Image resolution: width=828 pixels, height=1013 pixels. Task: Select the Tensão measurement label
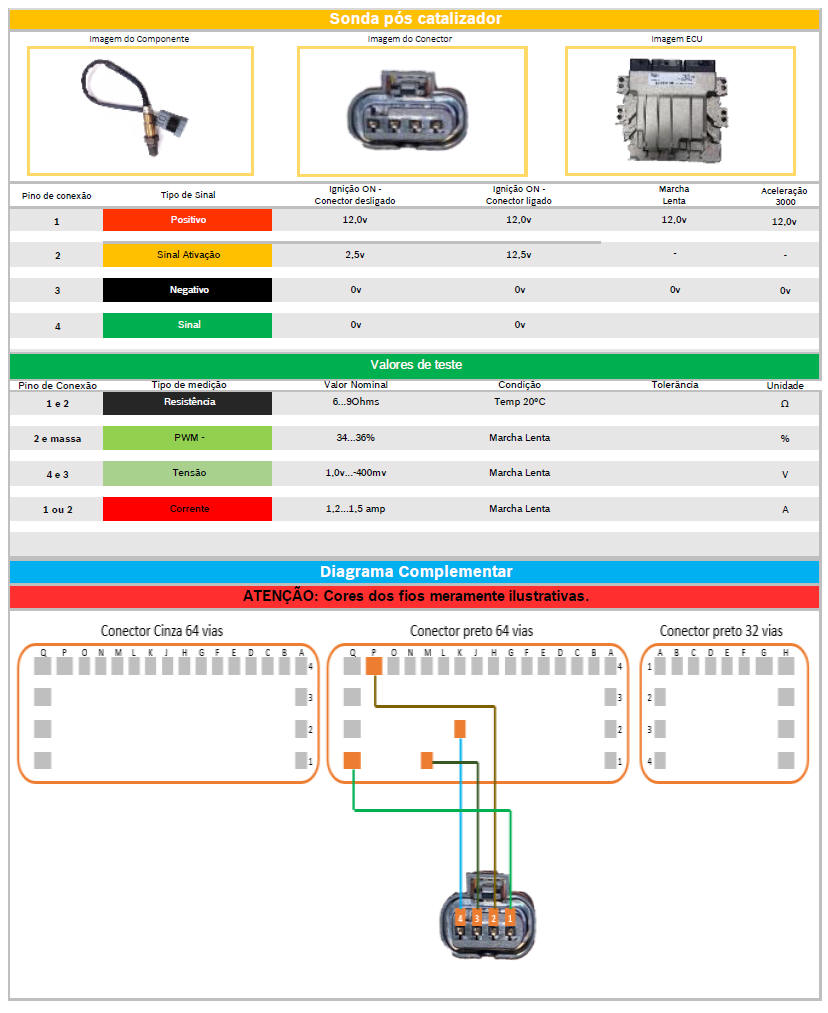187,473
